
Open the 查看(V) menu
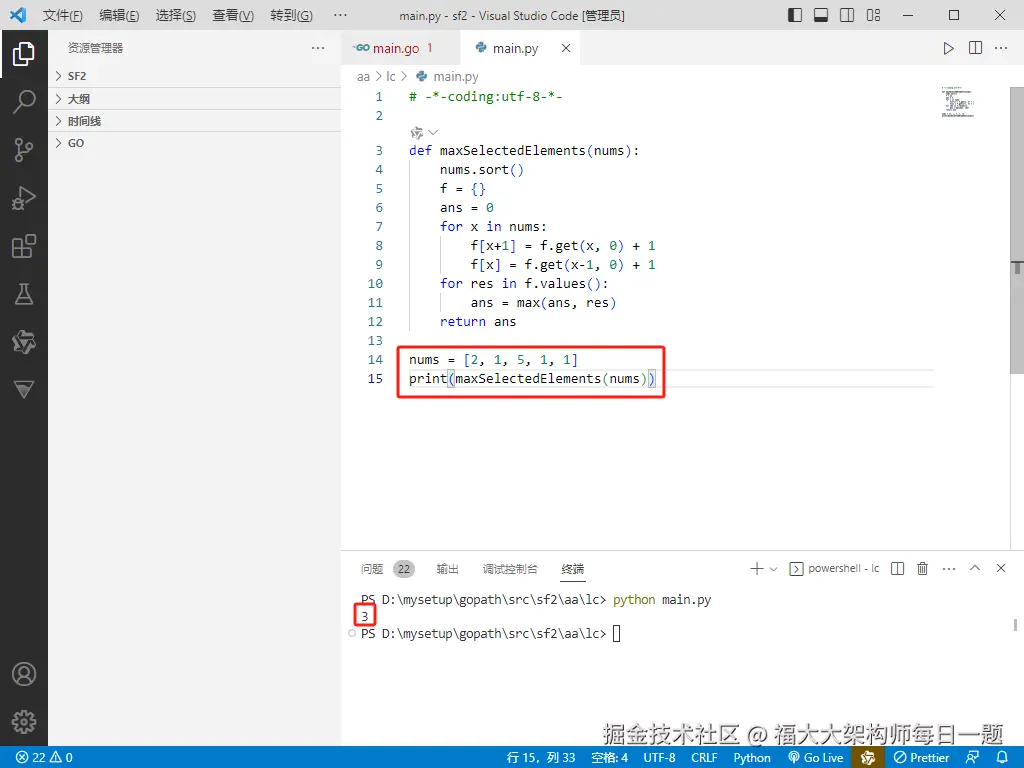coord(232,15)
